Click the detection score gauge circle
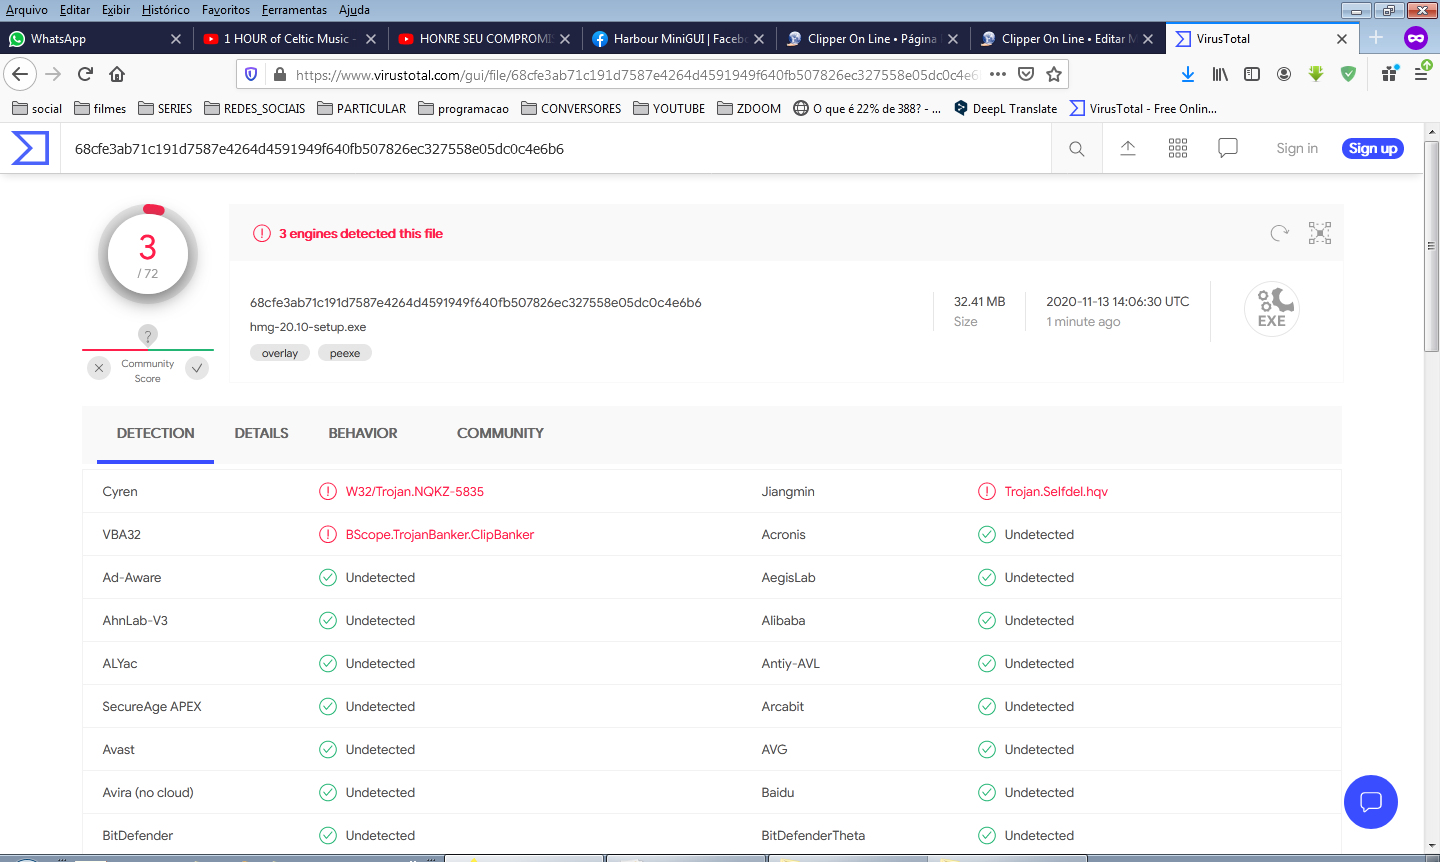The image size is (1440, 862). point(148,255)
